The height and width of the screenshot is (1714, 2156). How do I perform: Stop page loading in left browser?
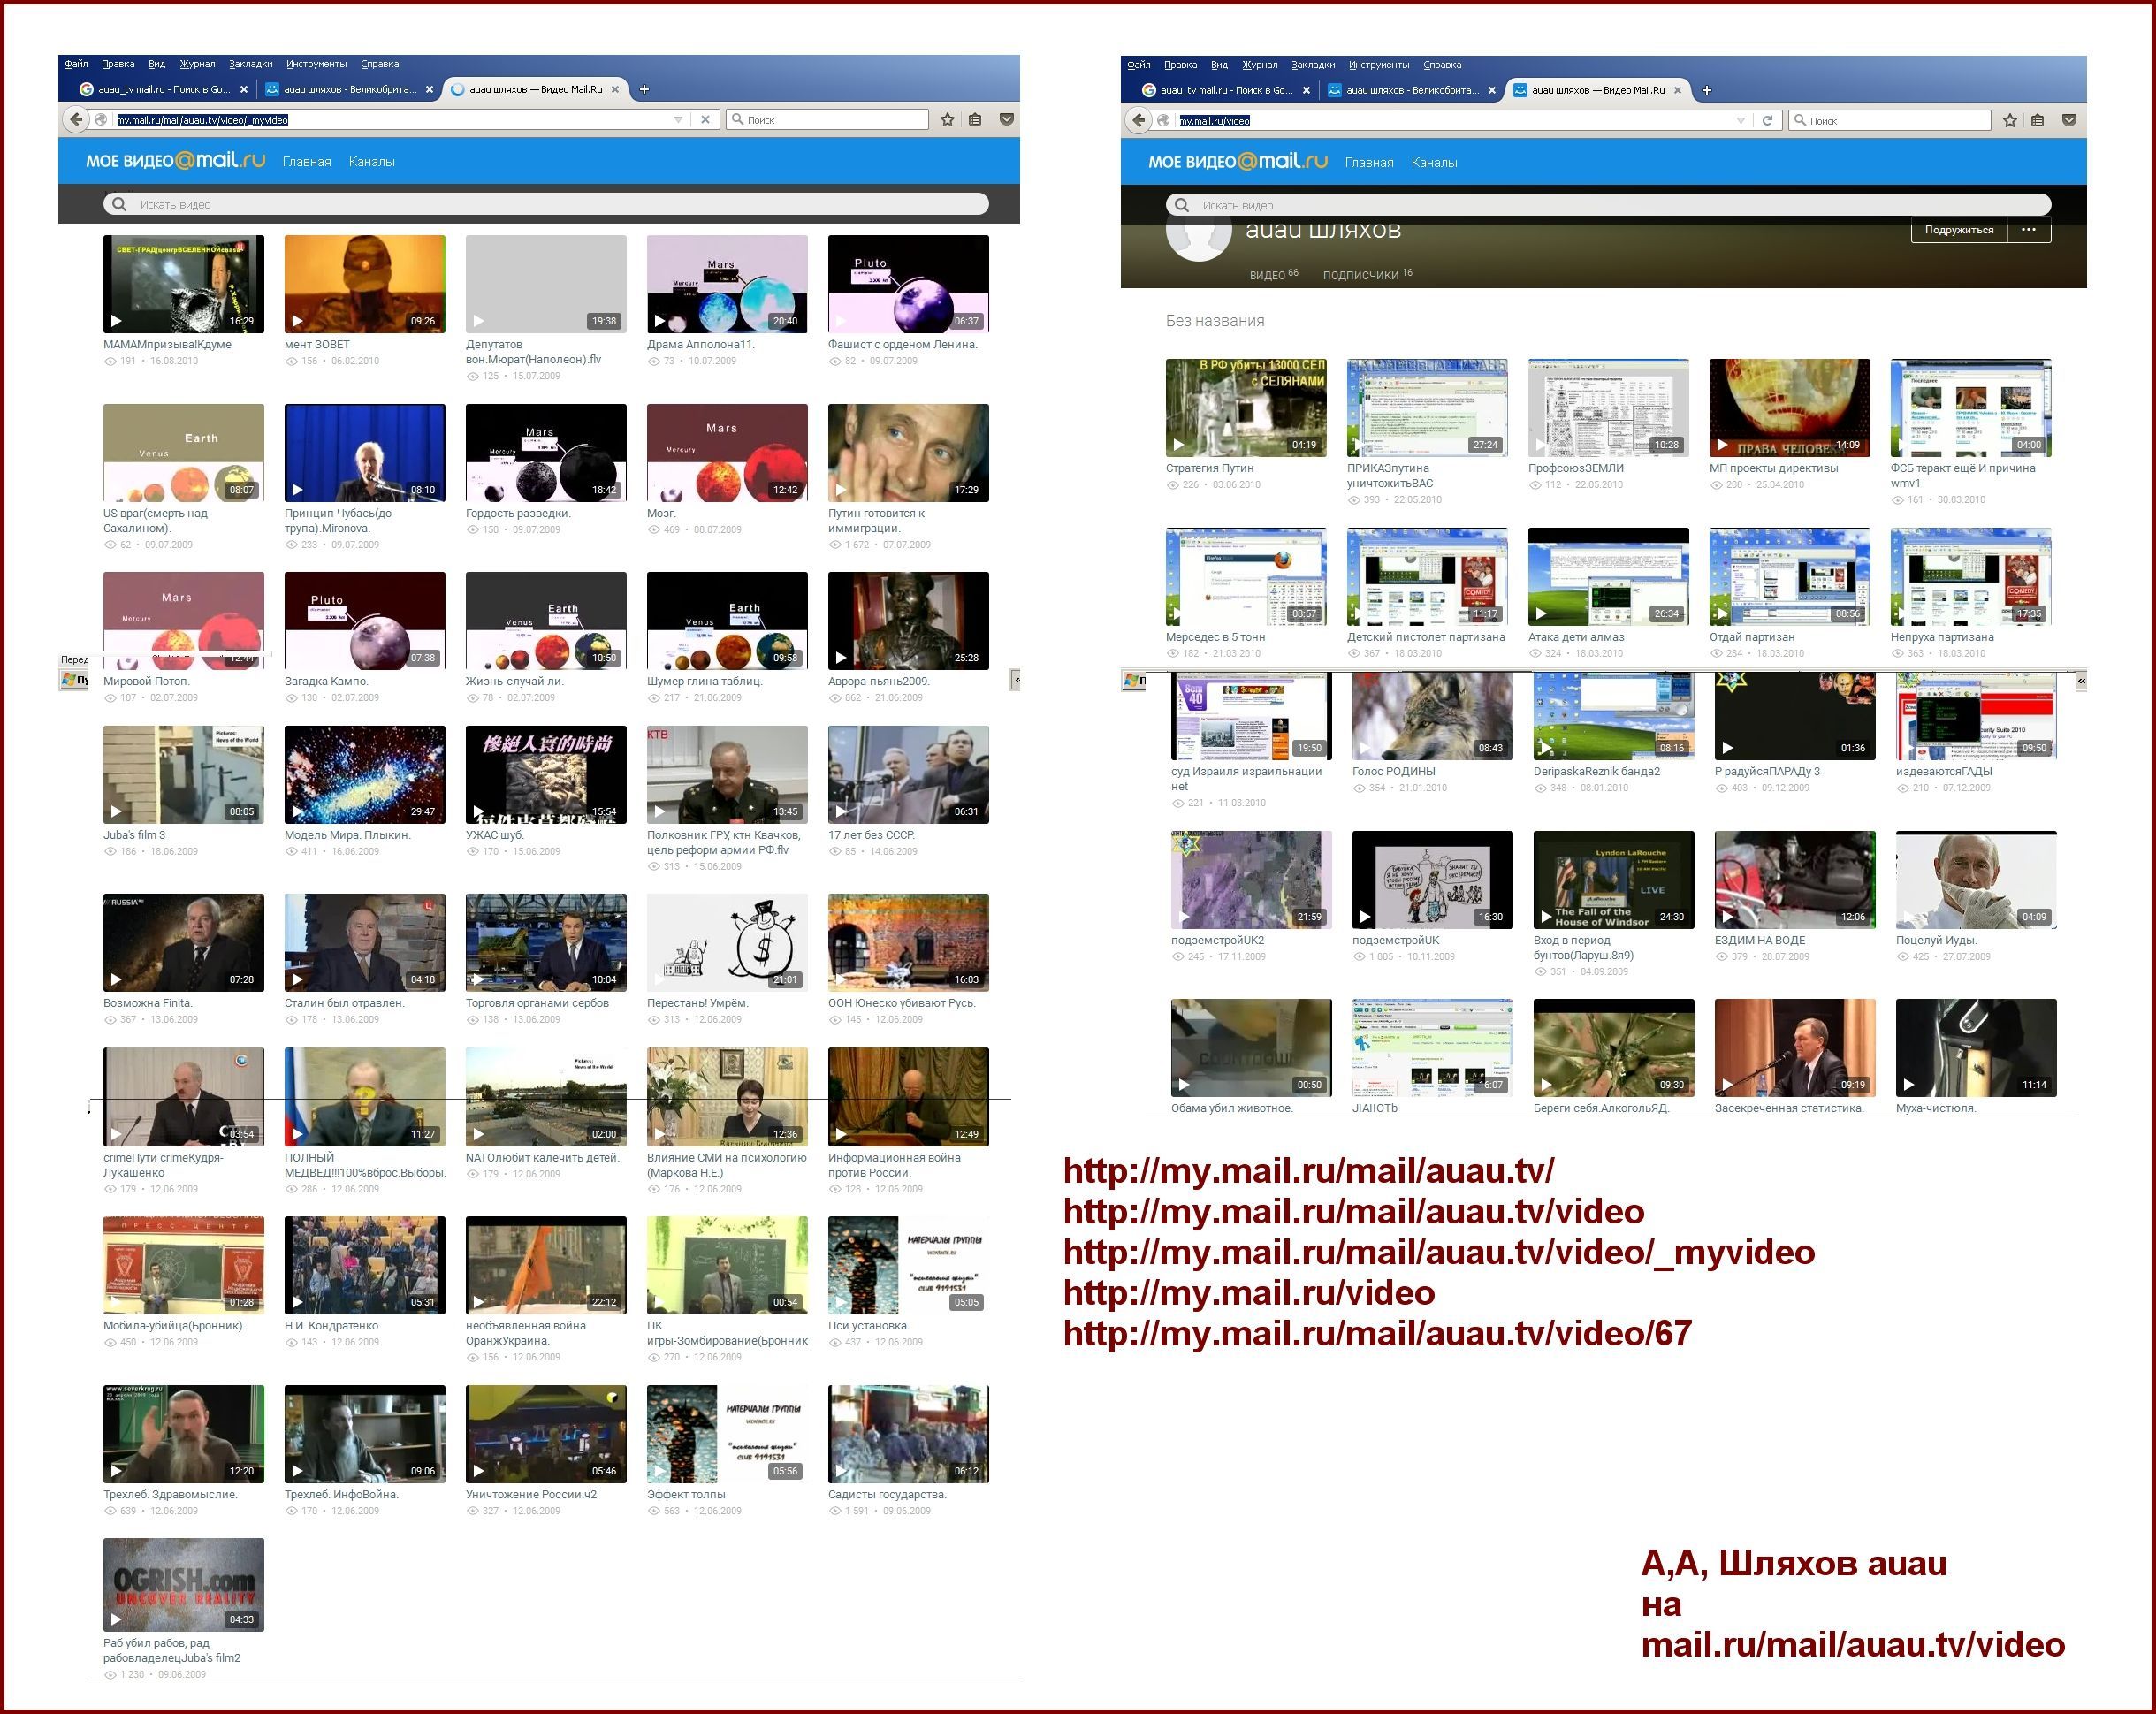(705, 120)
